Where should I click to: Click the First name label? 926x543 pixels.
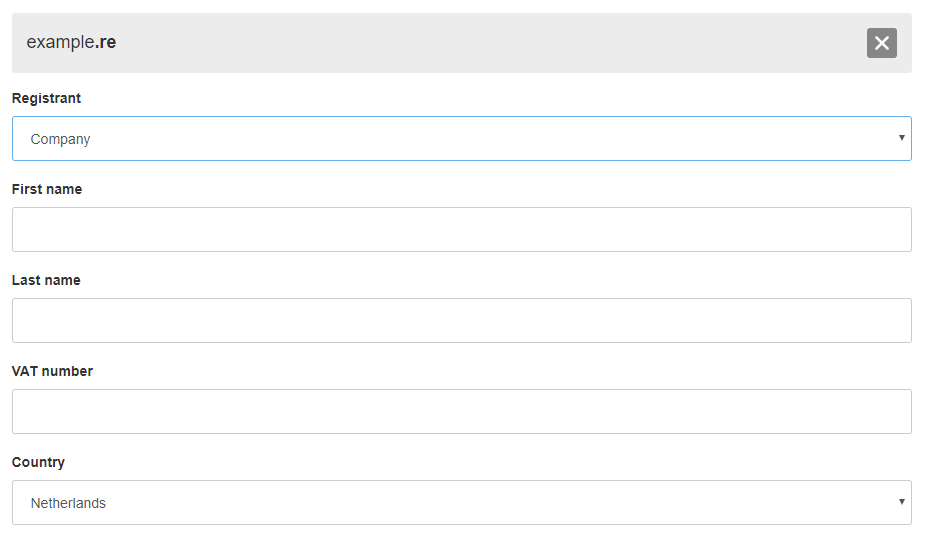47,189
